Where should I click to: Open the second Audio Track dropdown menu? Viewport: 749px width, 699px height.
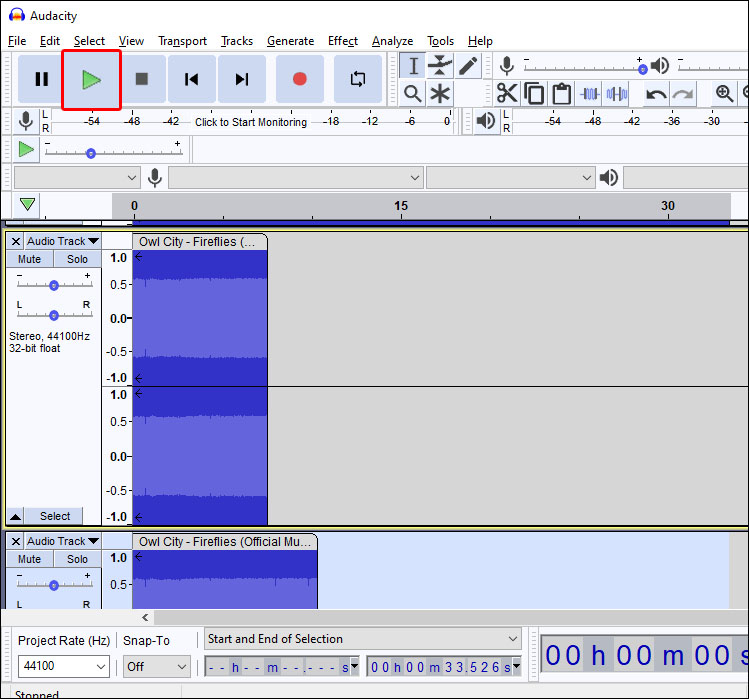63,541
